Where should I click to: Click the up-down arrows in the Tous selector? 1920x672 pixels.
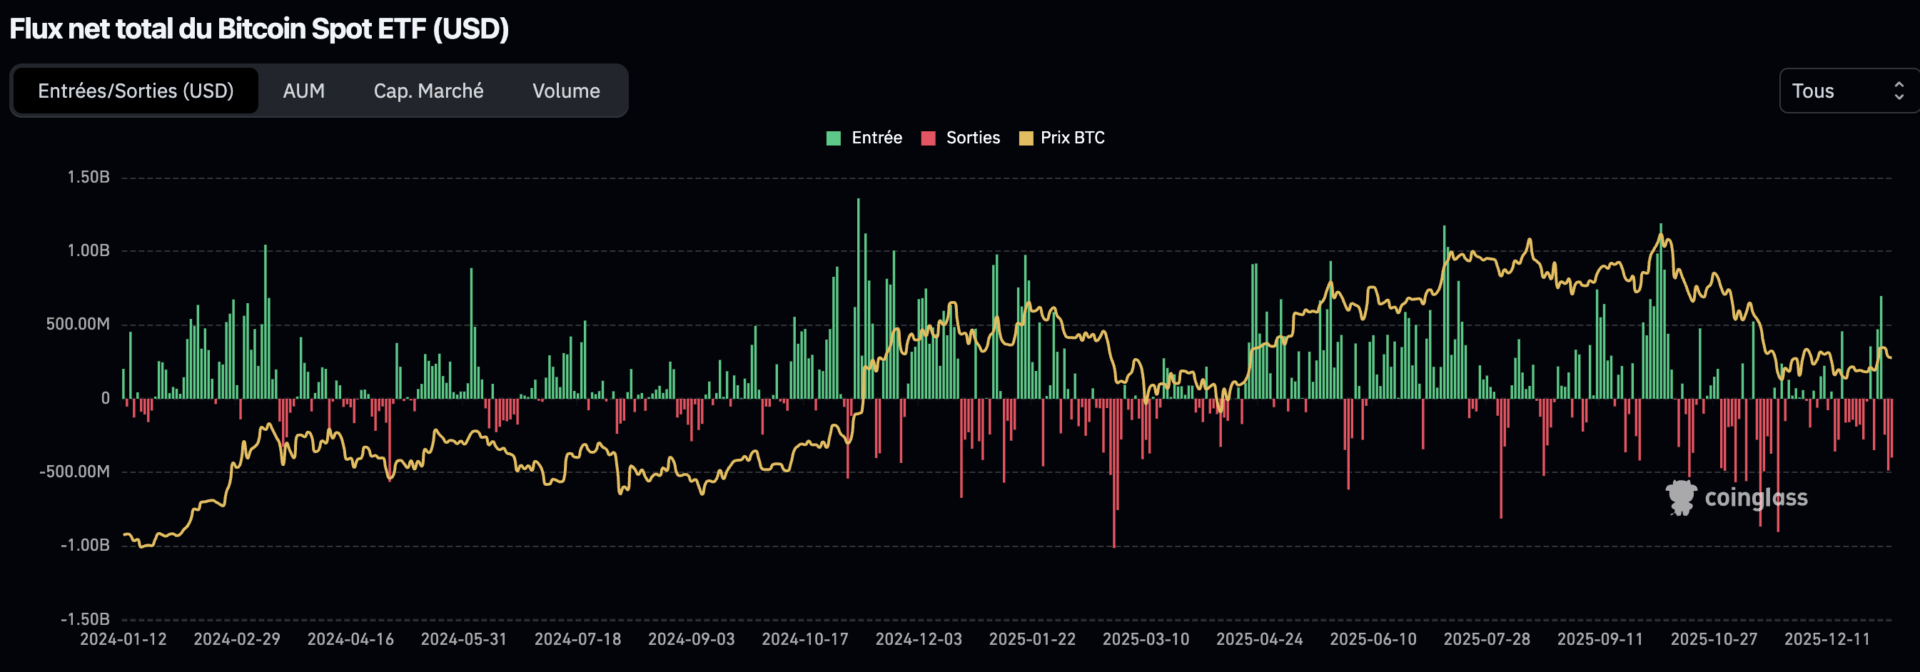pyautogui.click(x=1898, y=91)
